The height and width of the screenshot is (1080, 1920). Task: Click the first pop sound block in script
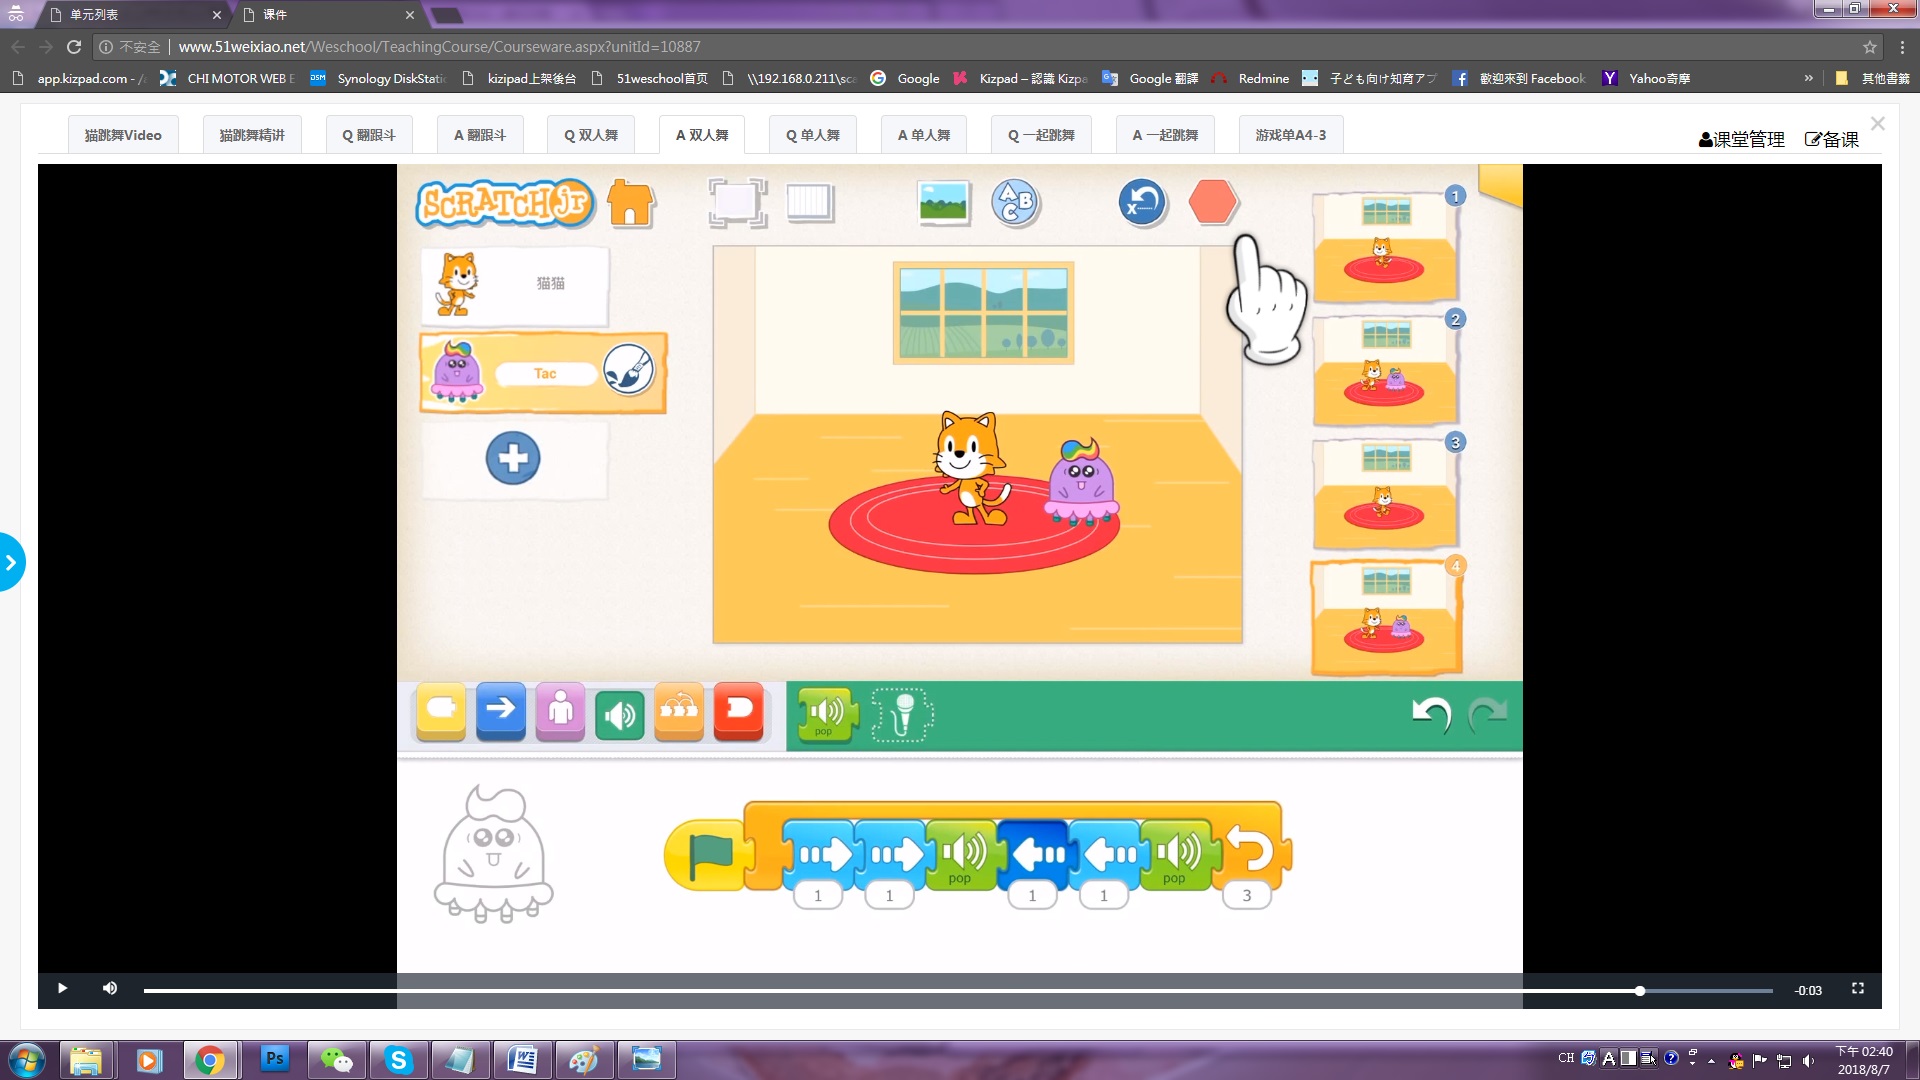[x=962, y=855]
